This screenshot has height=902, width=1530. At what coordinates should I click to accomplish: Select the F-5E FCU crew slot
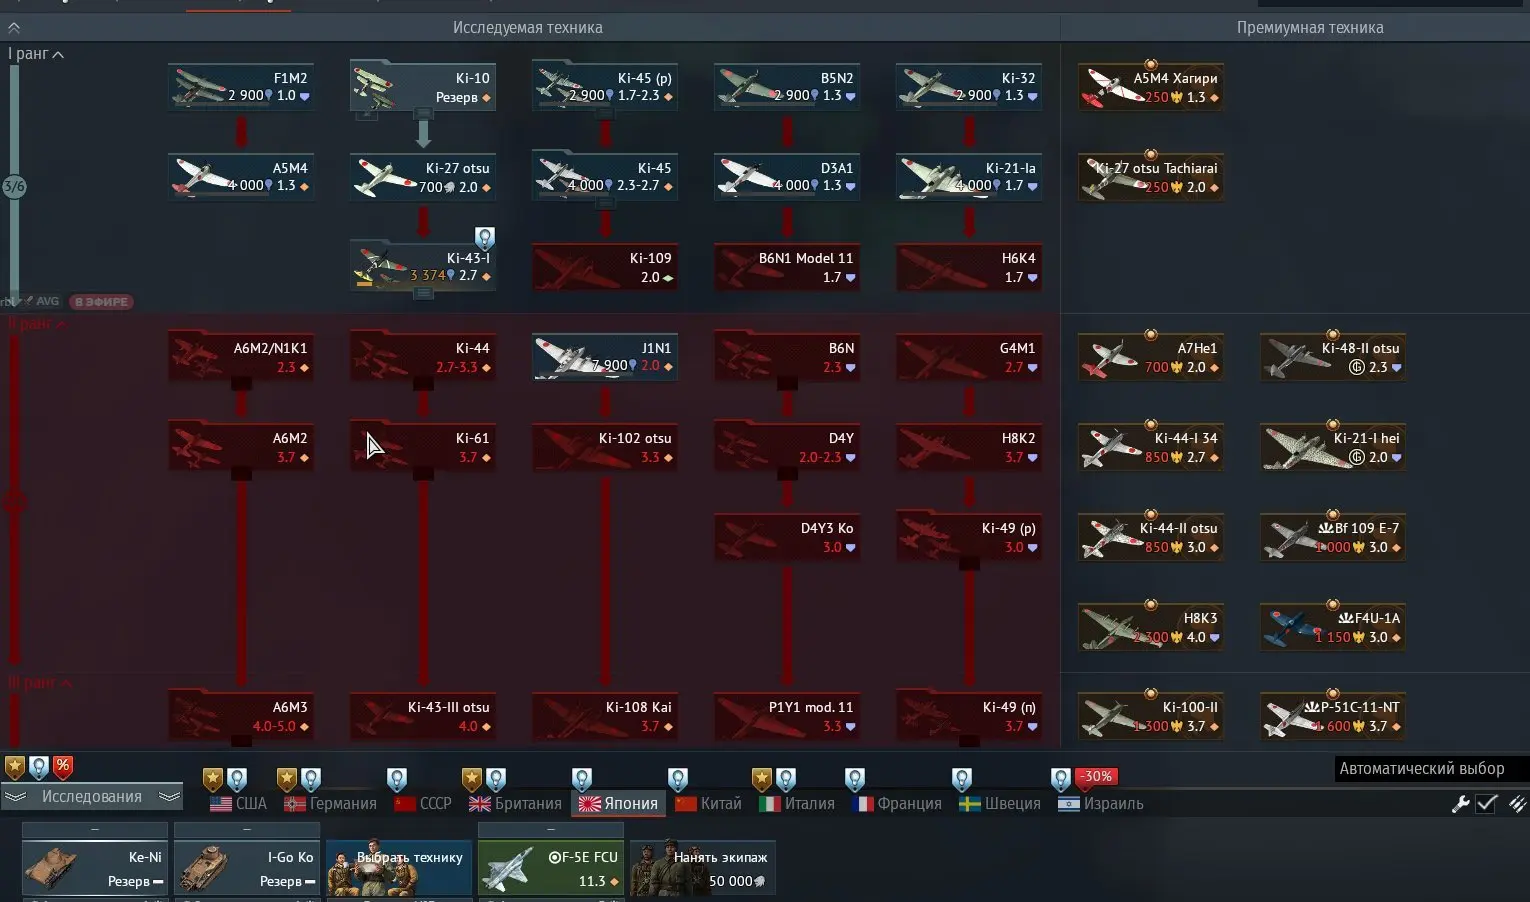[x=551, y=867]
